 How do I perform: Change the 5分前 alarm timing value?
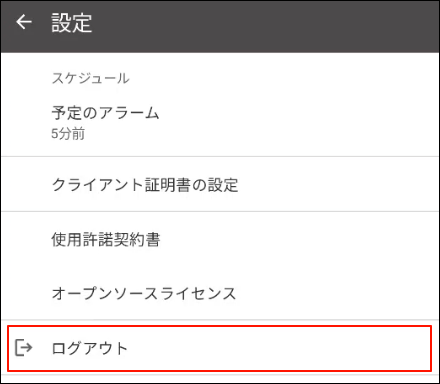pos(68,133)
